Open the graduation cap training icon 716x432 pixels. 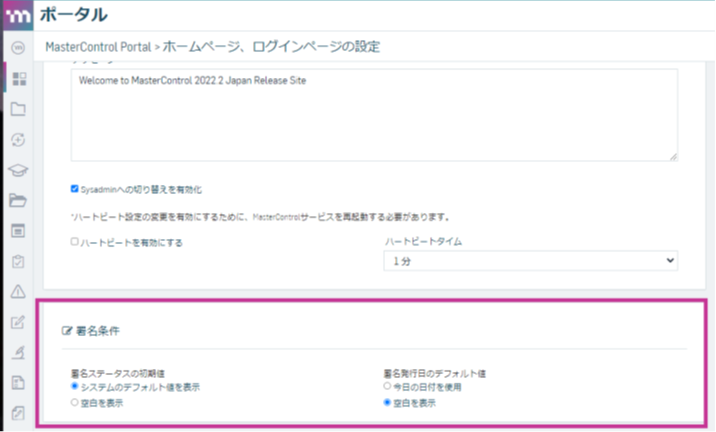(x=18, y=170)
